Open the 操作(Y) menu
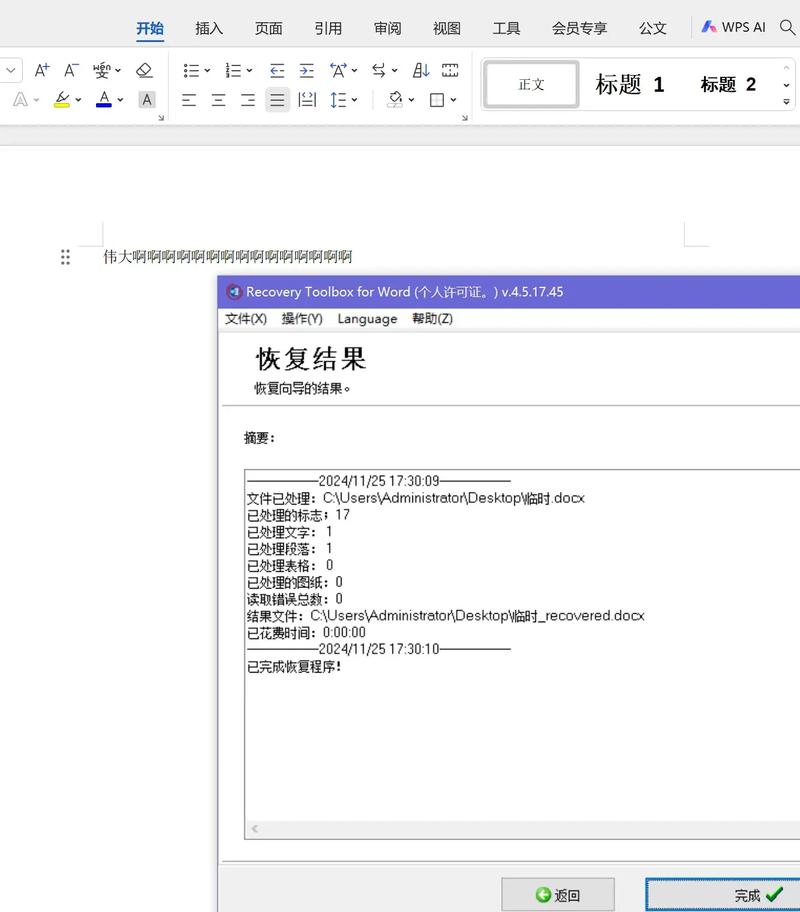800x912 pixels. [x=301, y=318]
